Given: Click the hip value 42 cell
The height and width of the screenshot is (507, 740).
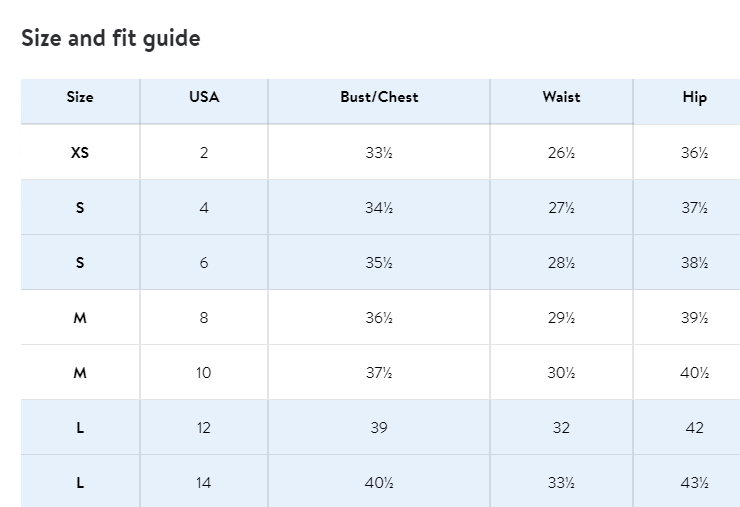Looking at the screenshot, I should [x=694, y=428].
